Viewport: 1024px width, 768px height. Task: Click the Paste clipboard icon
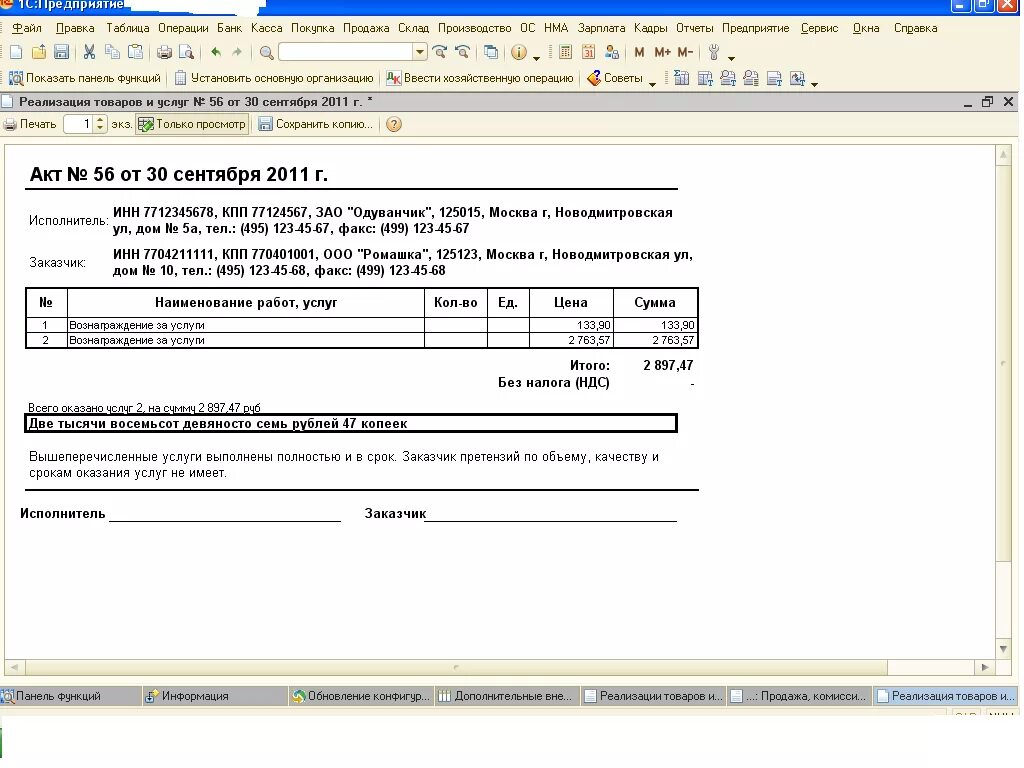135,52
